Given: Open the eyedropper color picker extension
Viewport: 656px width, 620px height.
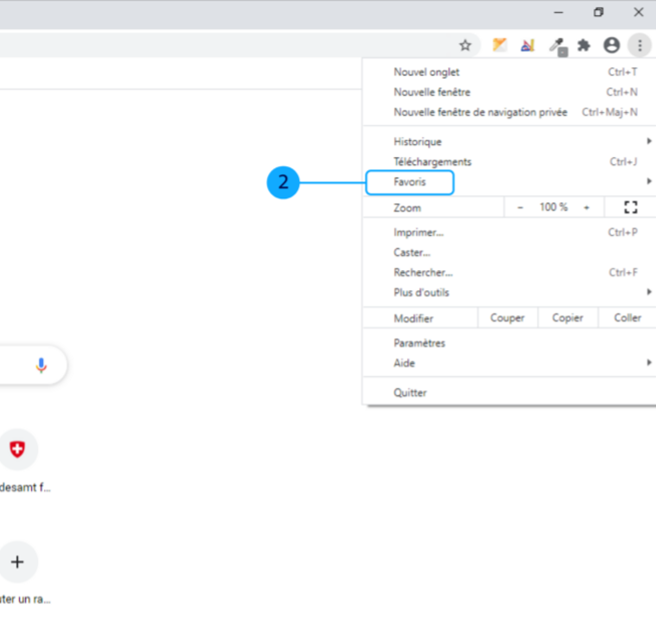Looking at the screenshot, I should coord(558,45).
